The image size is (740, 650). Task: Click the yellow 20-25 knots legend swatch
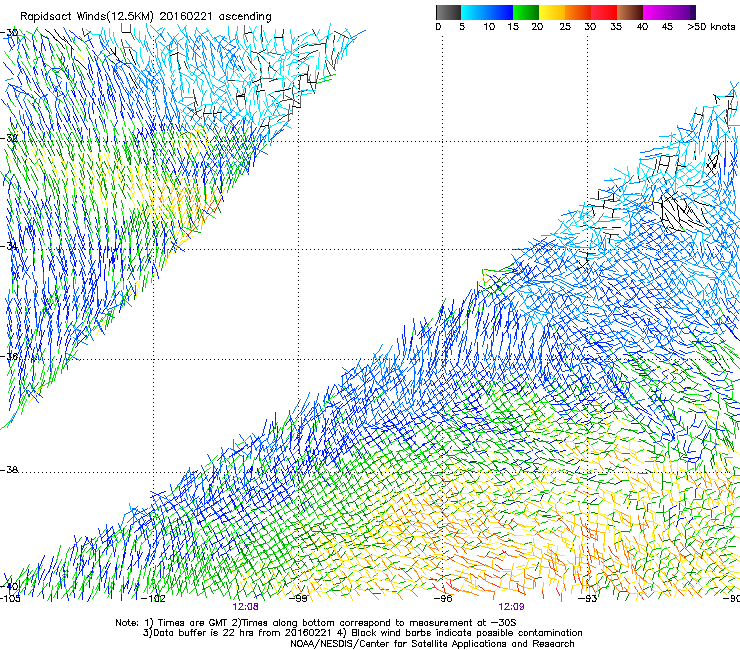(552, 12)
